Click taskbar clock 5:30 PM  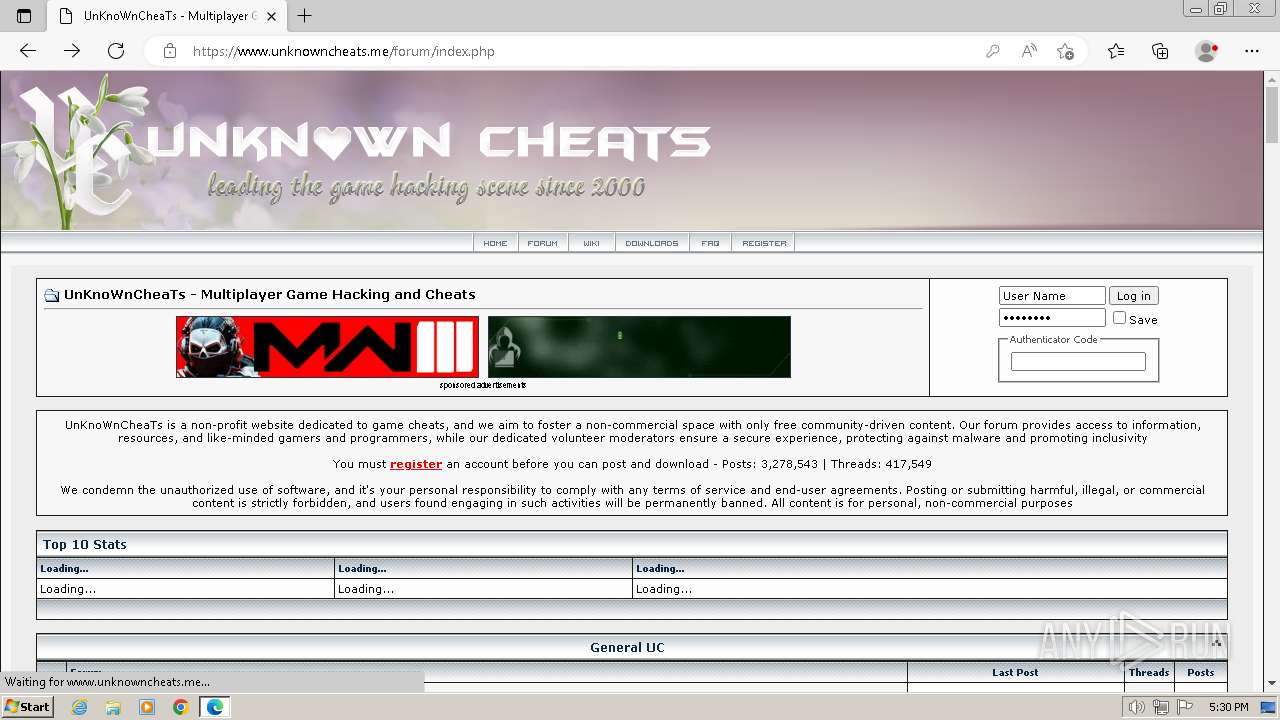[1228, 707]
